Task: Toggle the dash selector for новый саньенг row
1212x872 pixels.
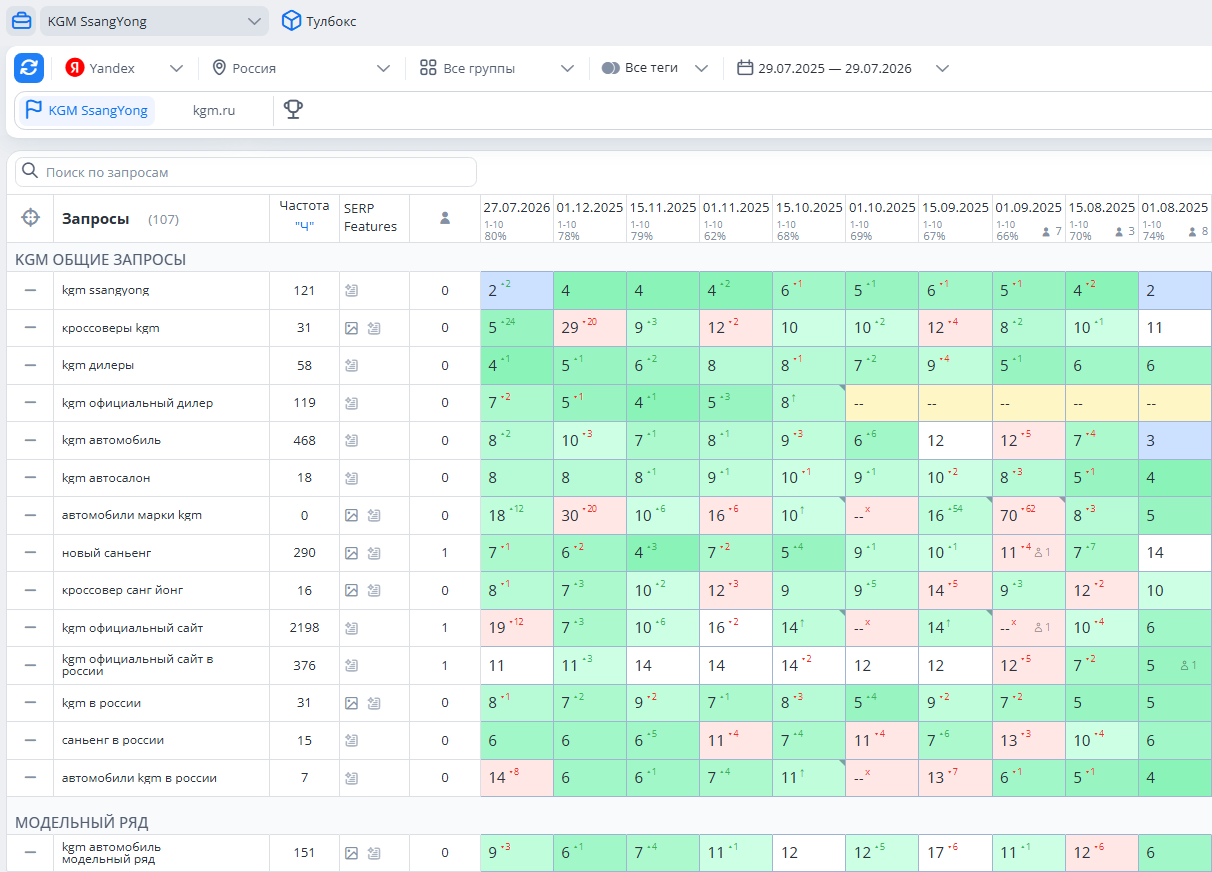Action: [x=30, y=553]
